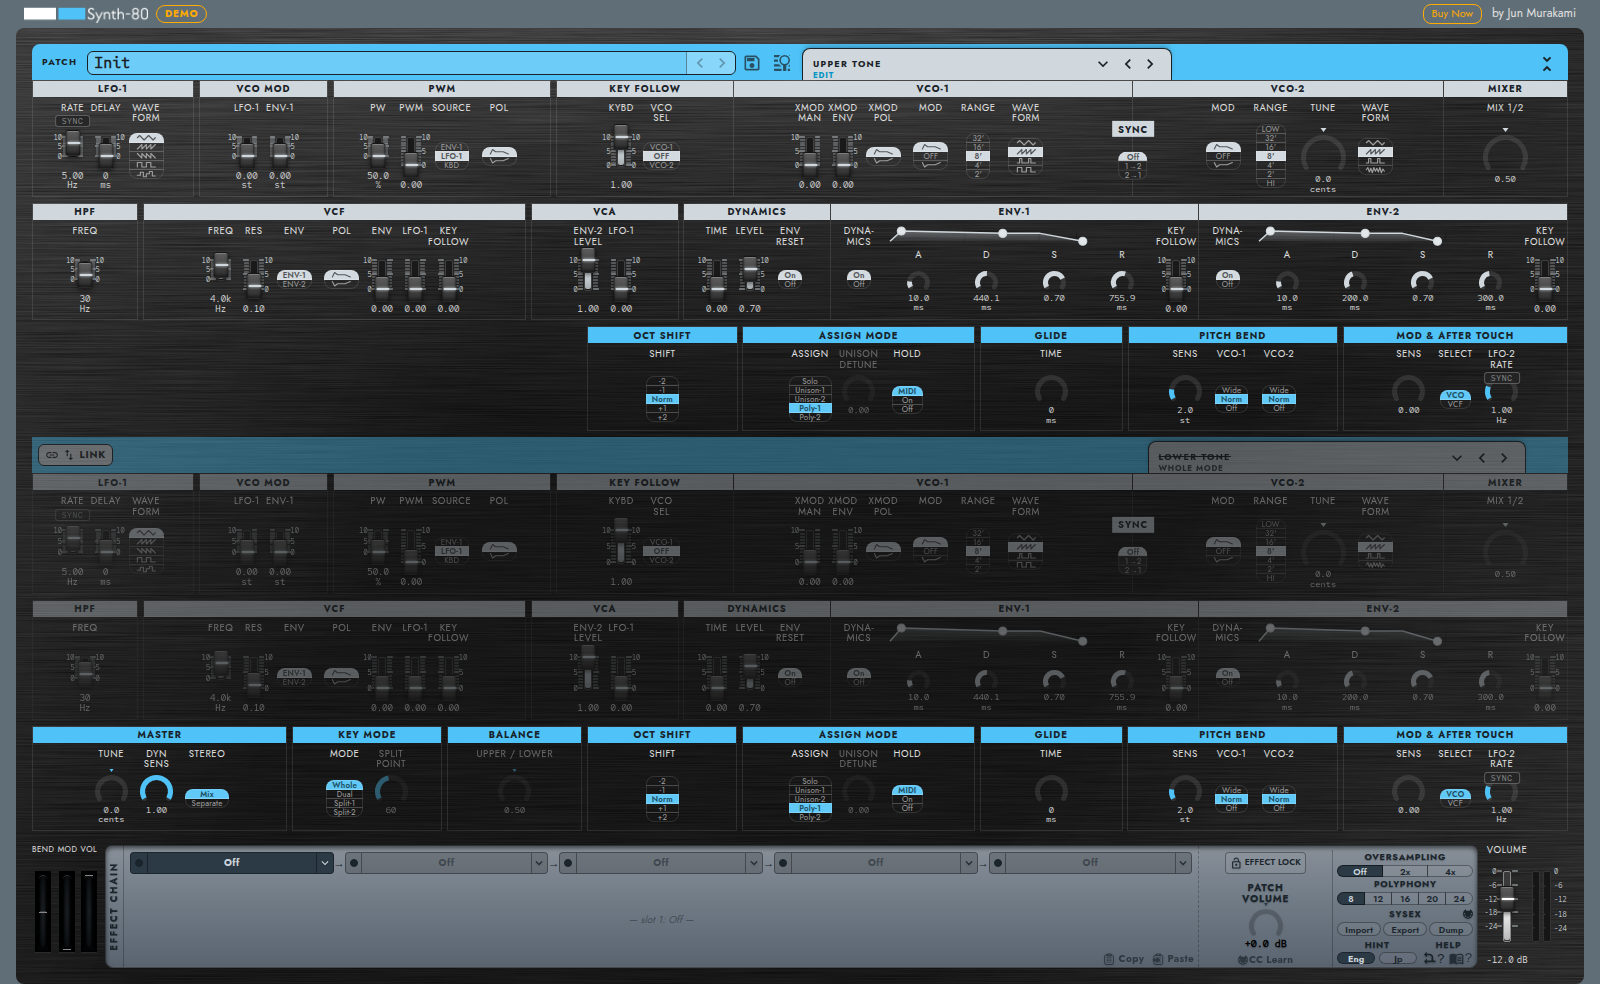Click the DEMO badge
This screenshot has width=1600, height=984.
[x=181, y=14]
